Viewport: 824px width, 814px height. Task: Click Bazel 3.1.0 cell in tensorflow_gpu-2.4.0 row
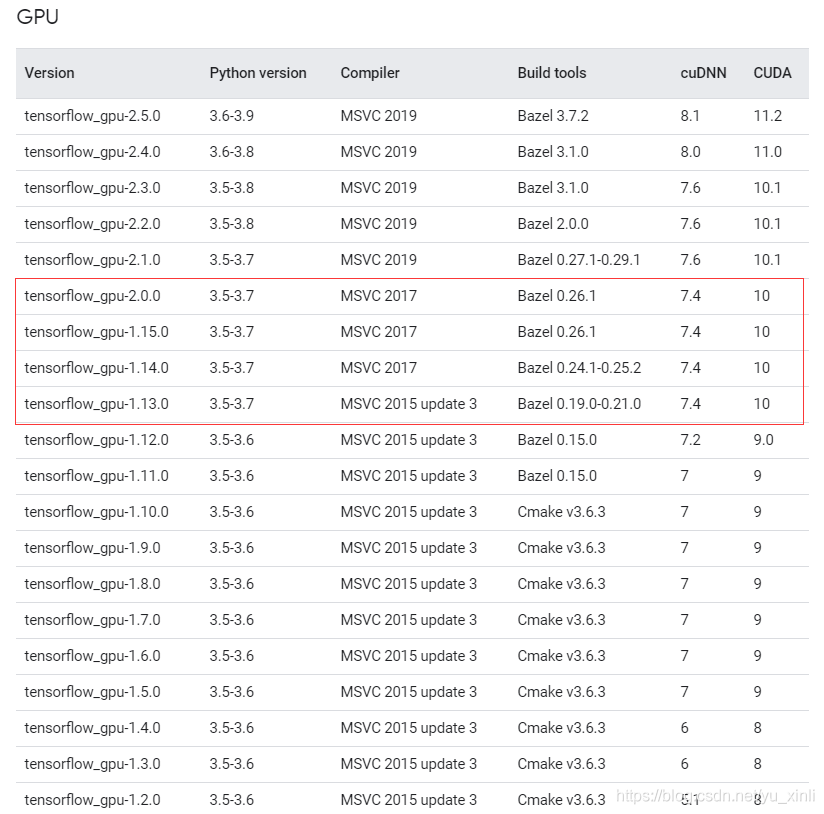553,152
